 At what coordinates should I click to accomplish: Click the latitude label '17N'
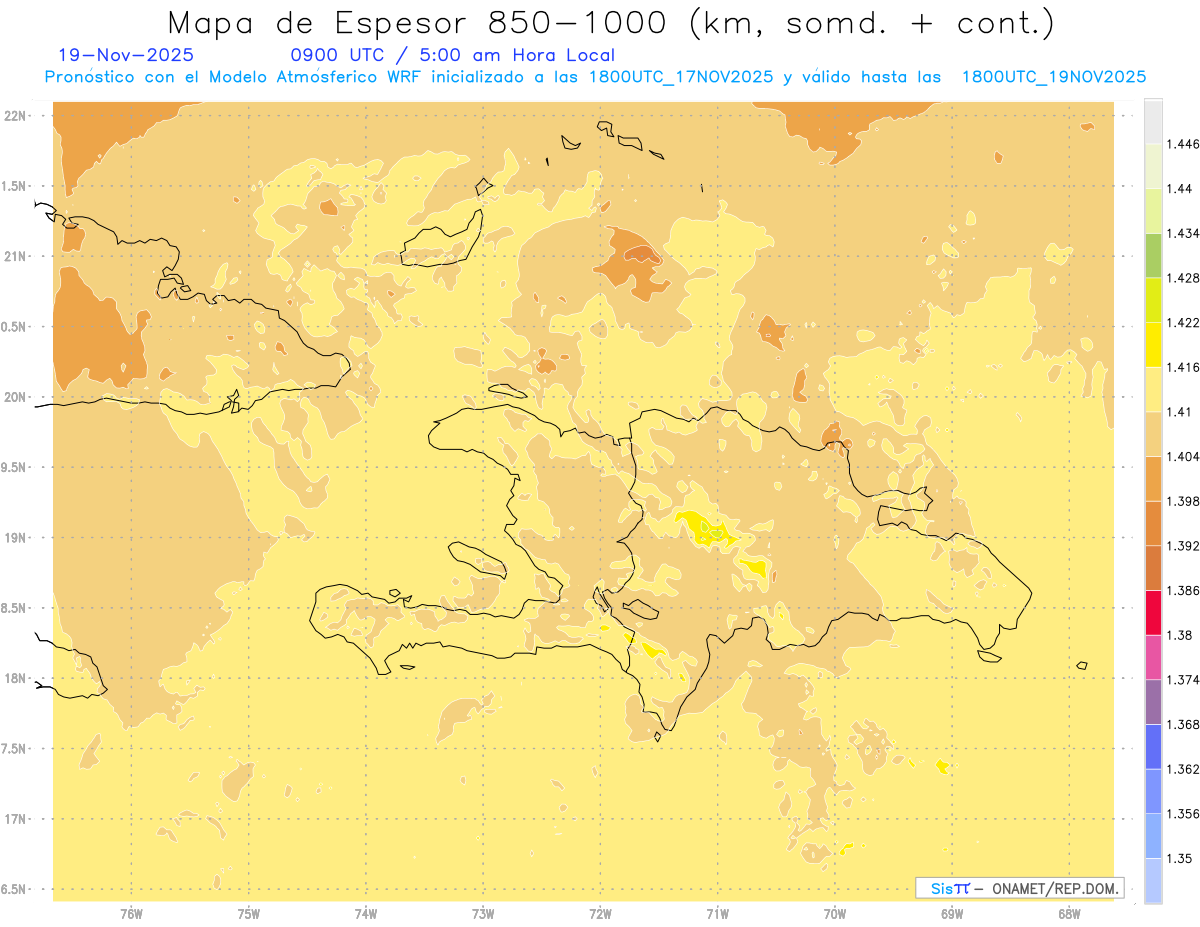point(16,819)
